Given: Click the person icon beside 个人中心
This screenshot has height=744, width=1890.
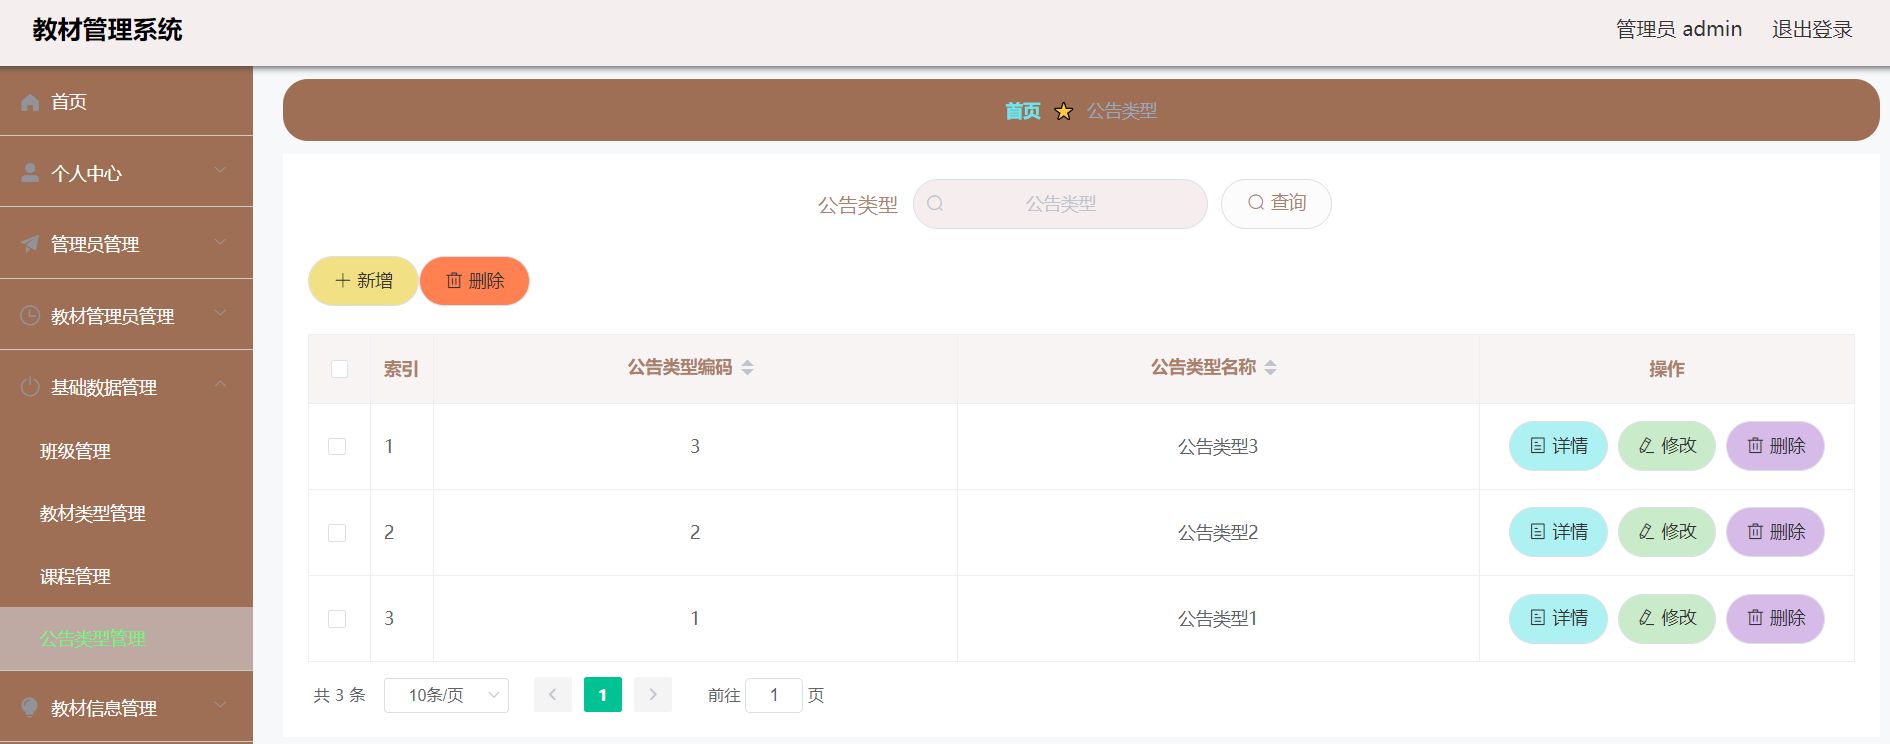Looking at the screenshot, I should tap(30, 173).
